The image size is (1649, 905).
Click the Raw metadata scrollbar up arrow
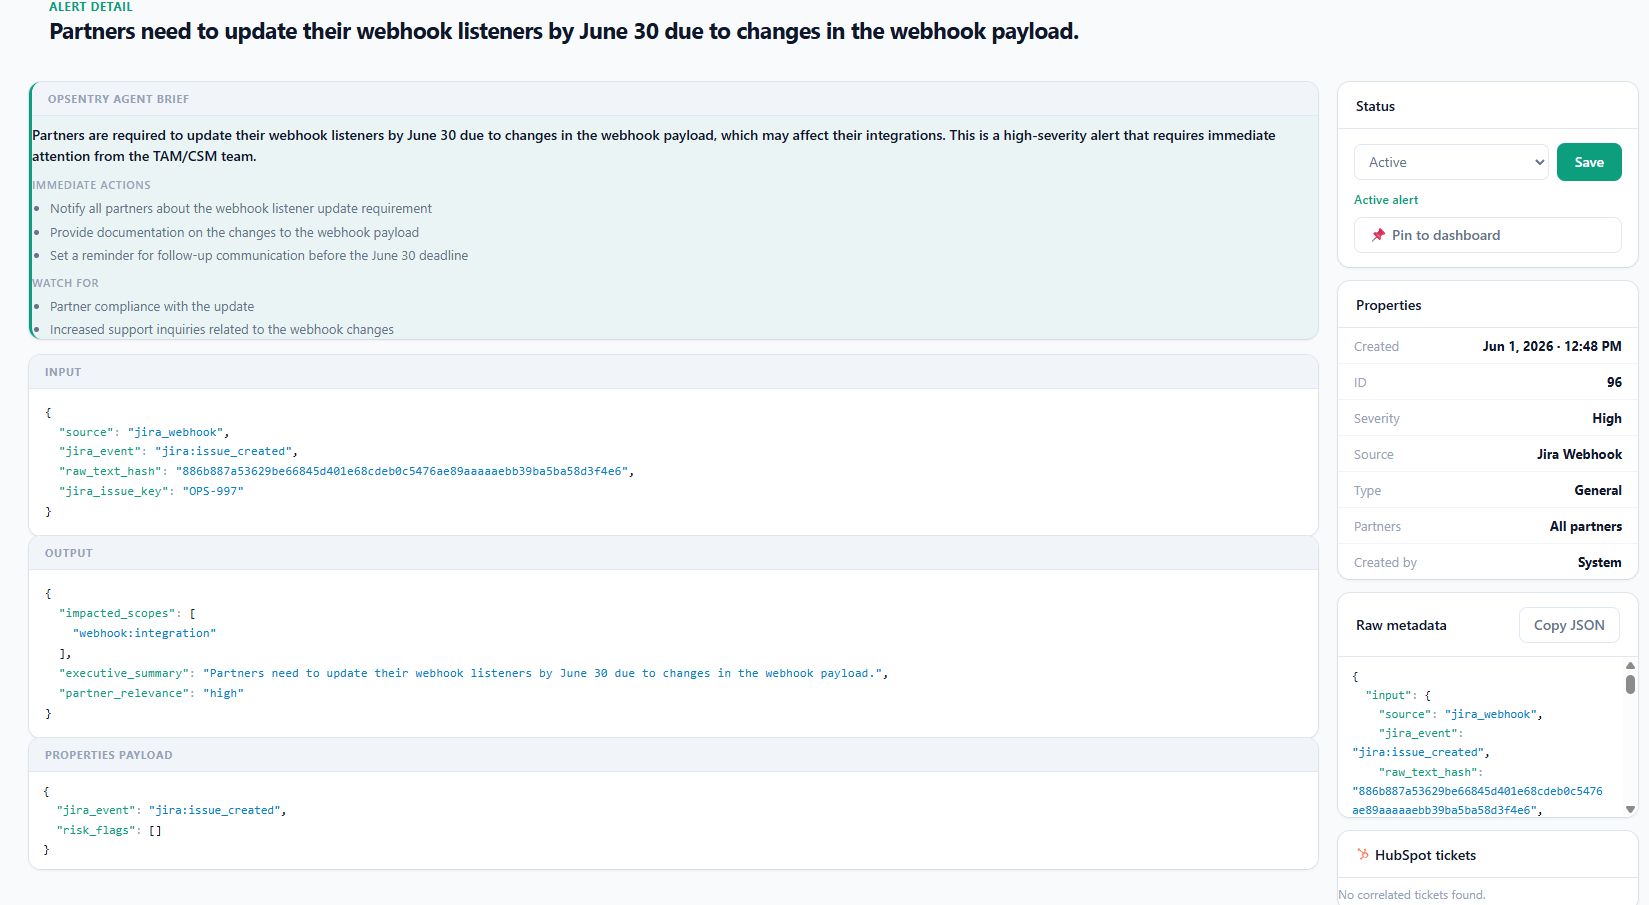(1630, 665)
